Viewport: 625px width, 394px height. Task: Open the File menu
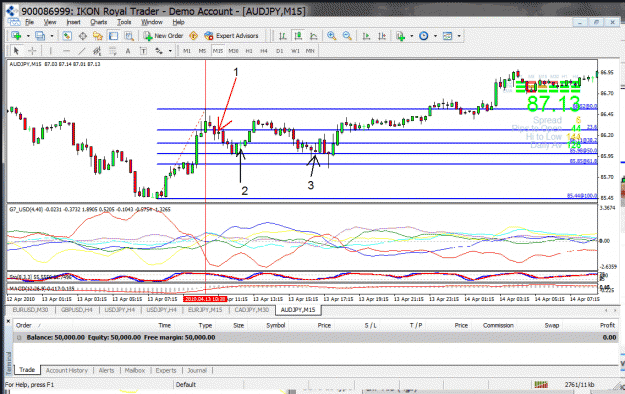pyautogui.click(x=29, y=22)
